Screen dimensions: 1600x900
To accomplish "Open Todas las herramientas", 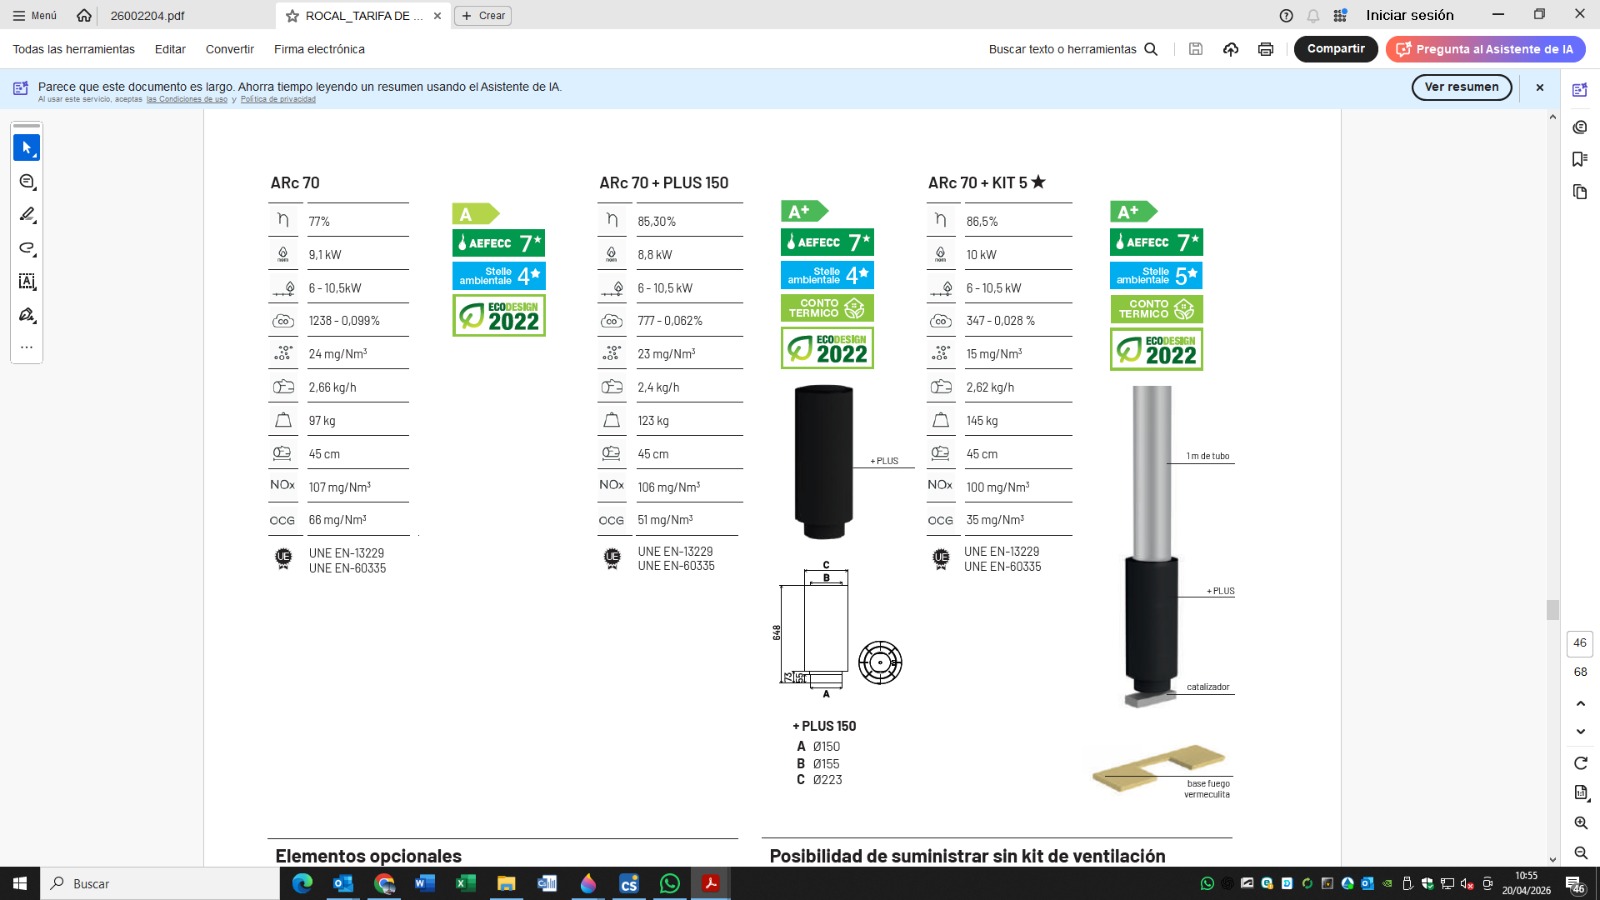I will coord(74,49).
